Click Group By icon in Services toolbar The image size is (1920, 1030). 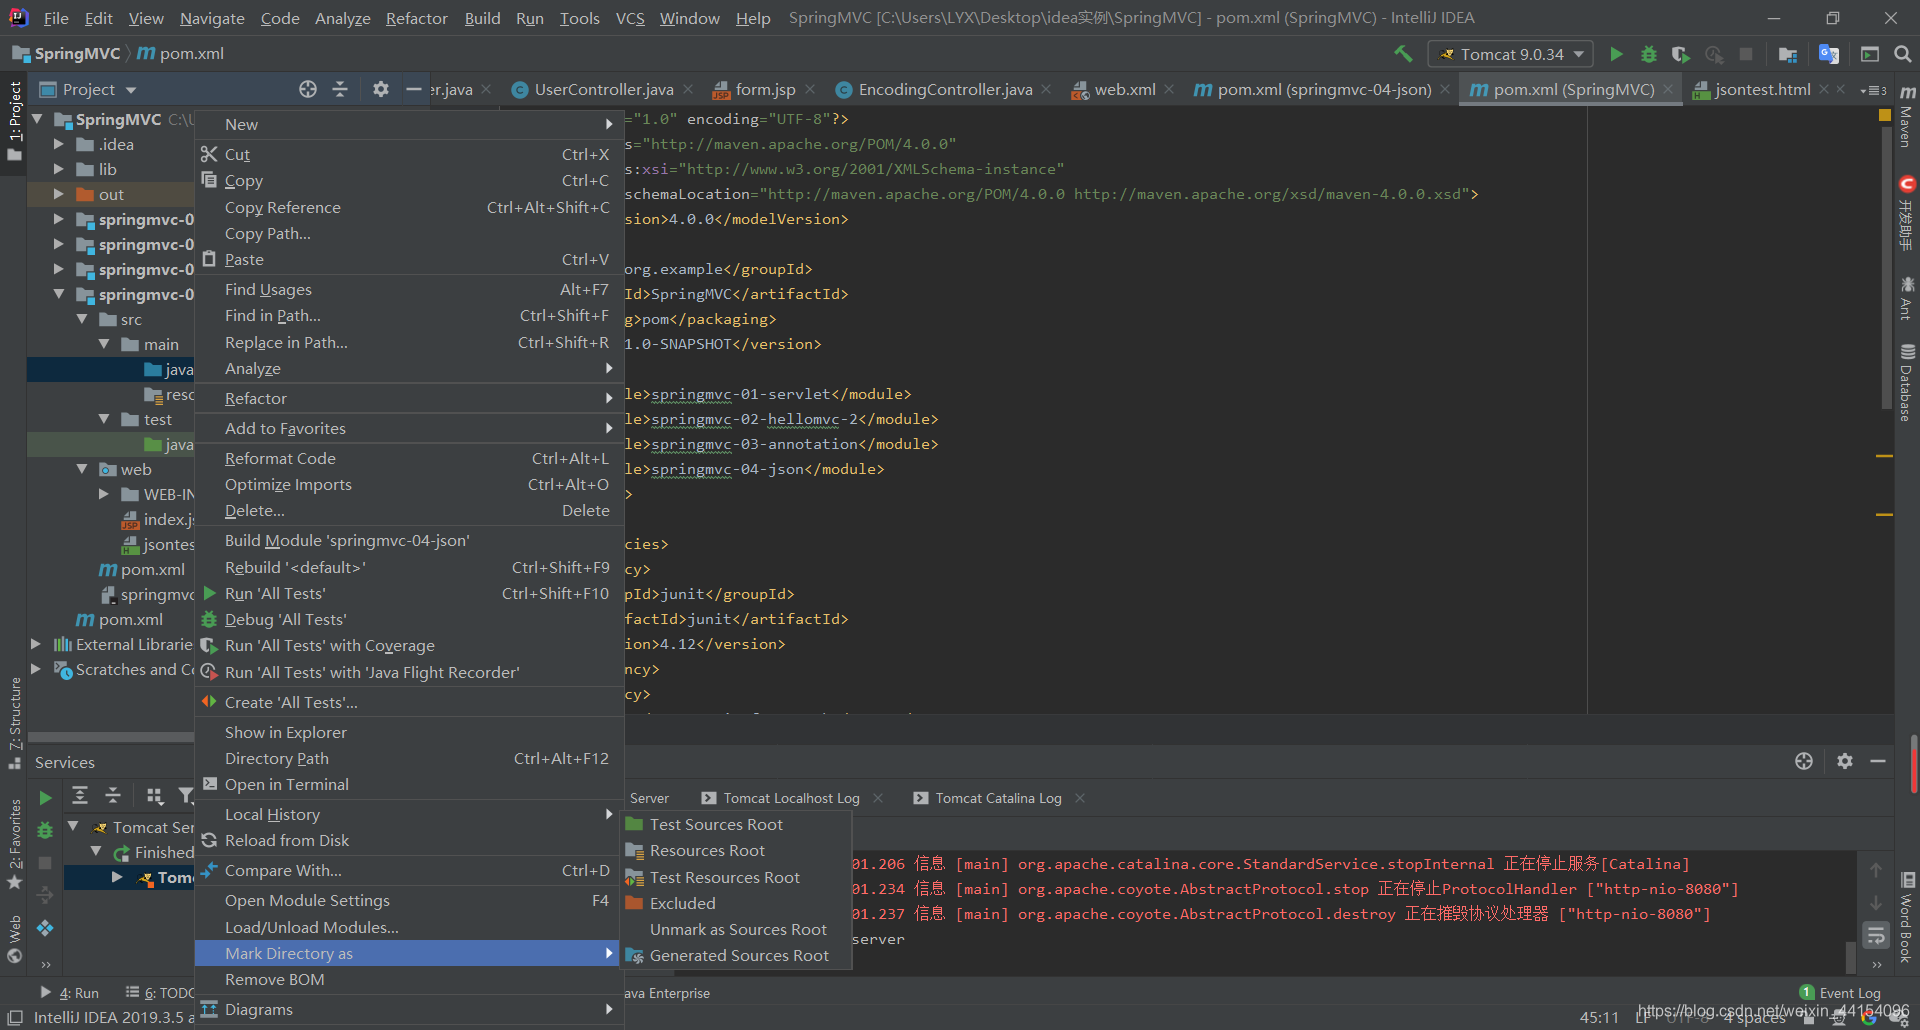click(x=154, y=796)
